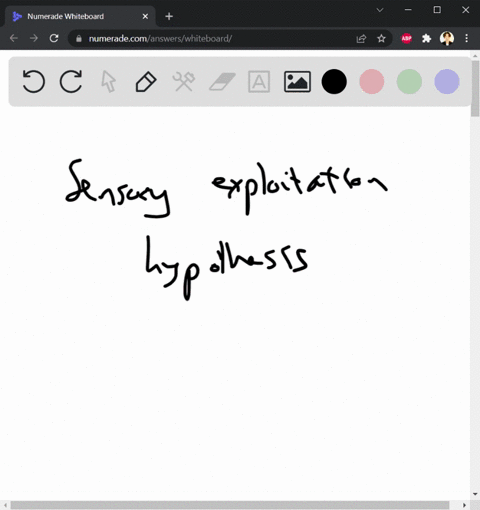Choose the pink pen color
The image size is (480, 510).
point(372,81)
